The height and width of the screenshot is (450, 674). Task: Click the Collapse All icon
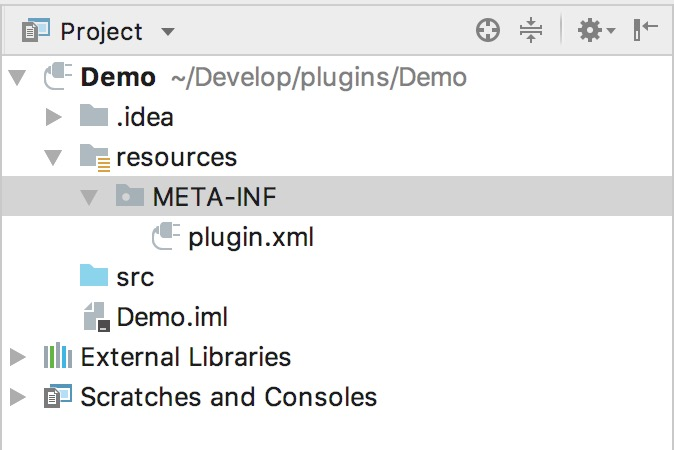point(531,31)
